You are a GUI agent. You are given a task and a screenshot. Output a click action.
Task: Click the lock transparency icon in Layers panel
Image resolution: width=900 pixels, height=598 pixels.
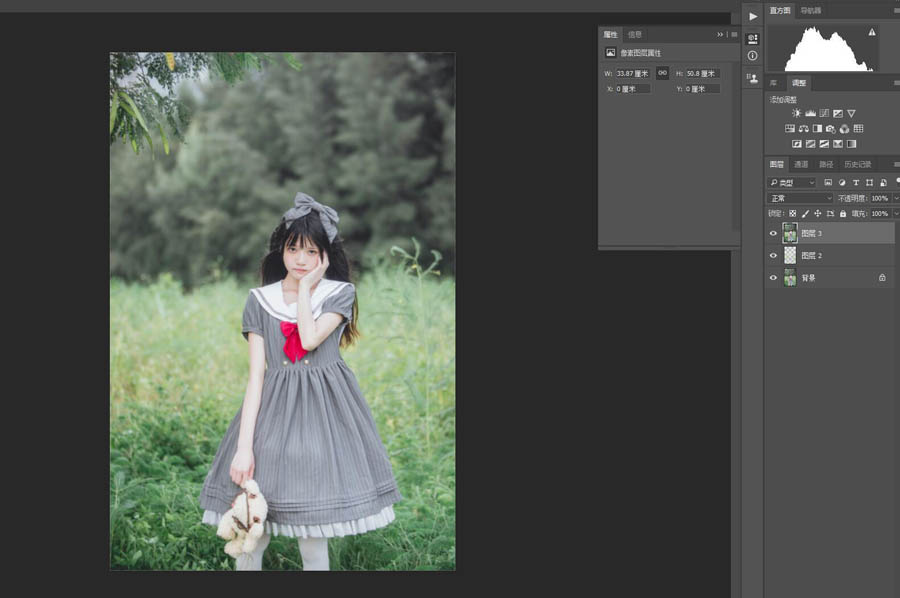(793, 212)
